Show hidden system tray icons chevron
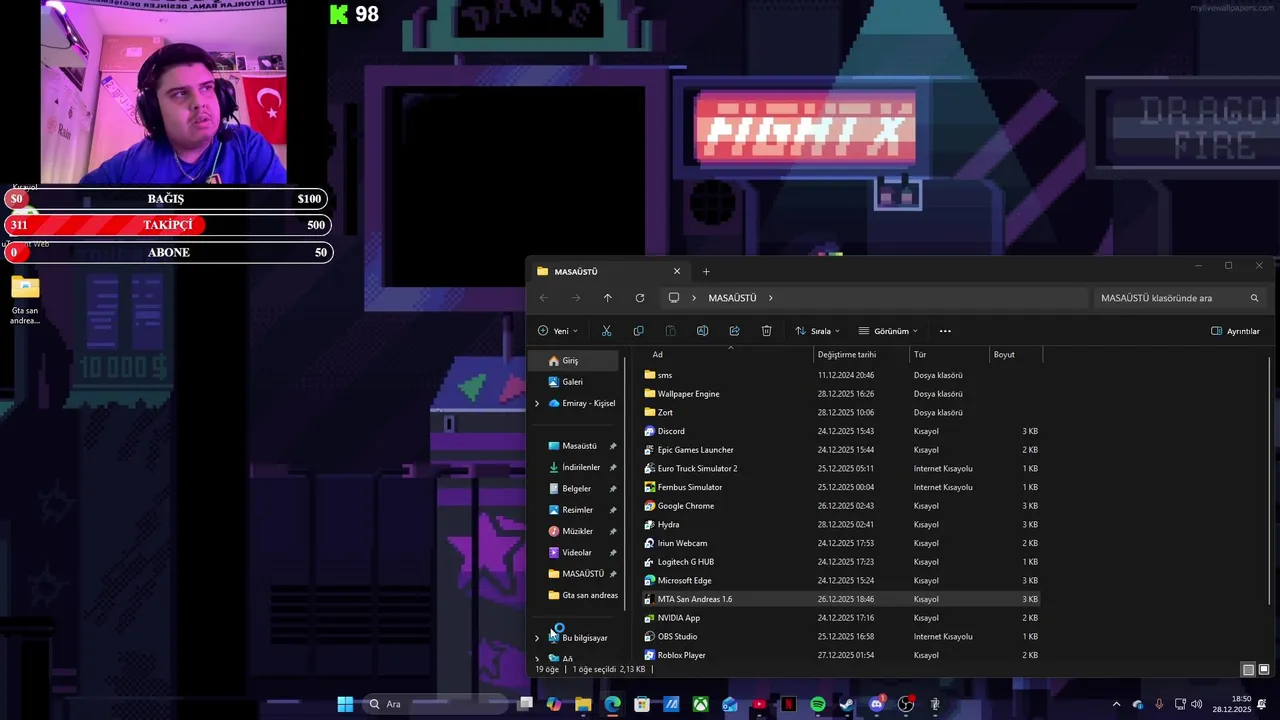Viewport: 1280px width, 720px height. click(x=1117, y=704)
